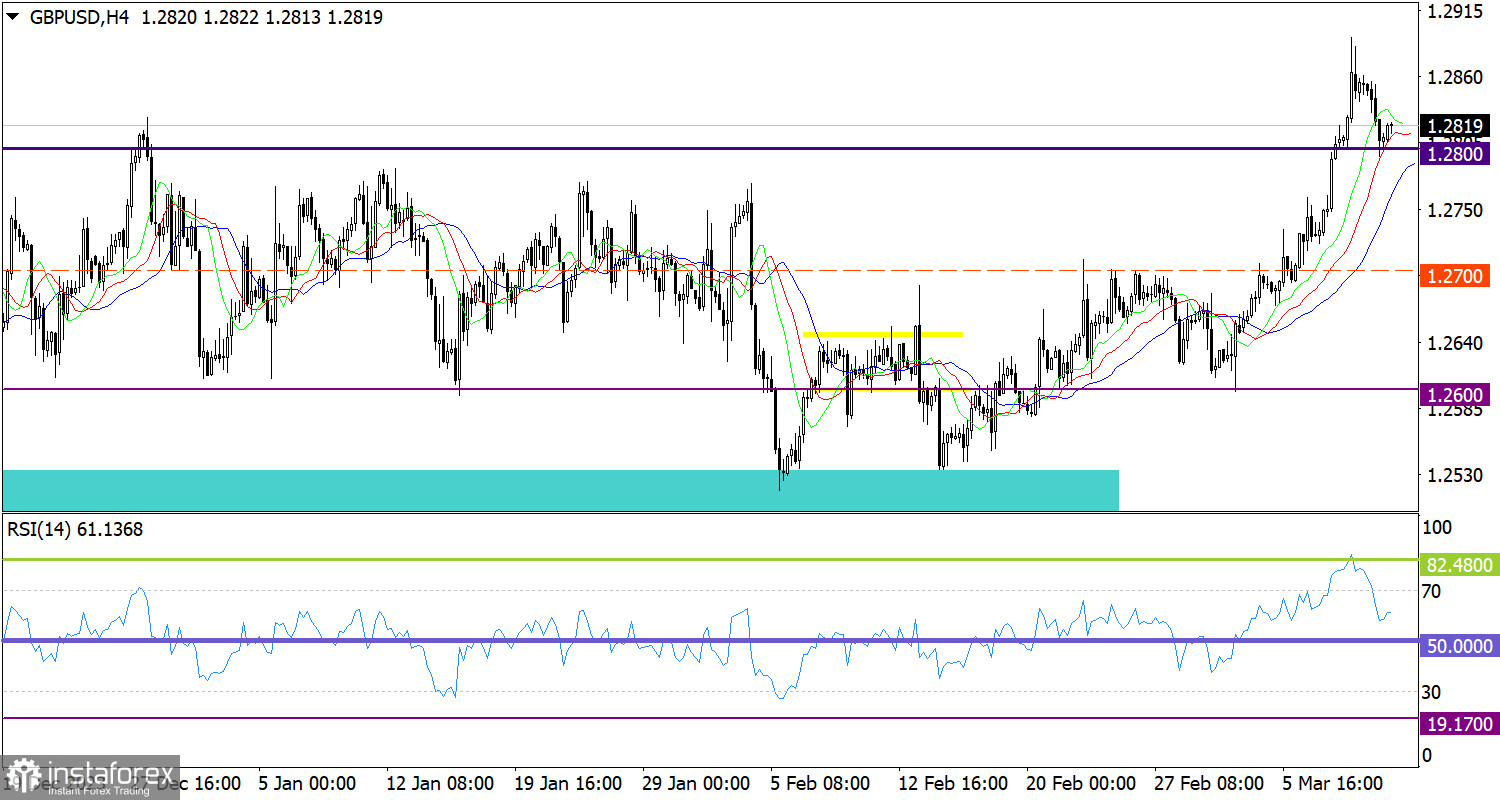Screen dimensions: 1500x800
Task: Click the 12 Jan 08:00 time label
Action: (439, 782)
